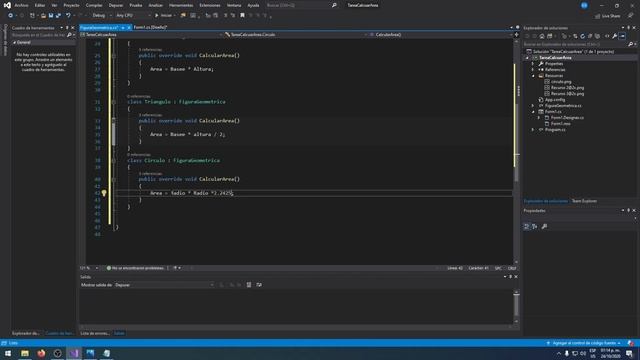This screenshot has height=360, width=640.
Task: Open the Debug configuration dropdown
Action: 102,16
